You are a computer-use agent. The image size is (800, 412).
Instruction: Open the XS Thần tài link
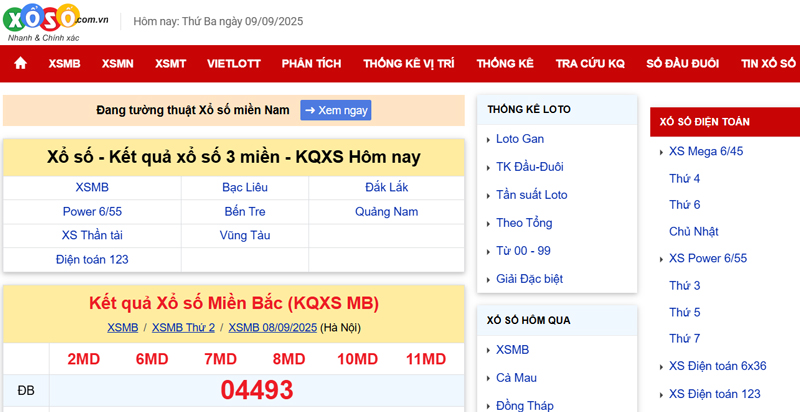92,236
